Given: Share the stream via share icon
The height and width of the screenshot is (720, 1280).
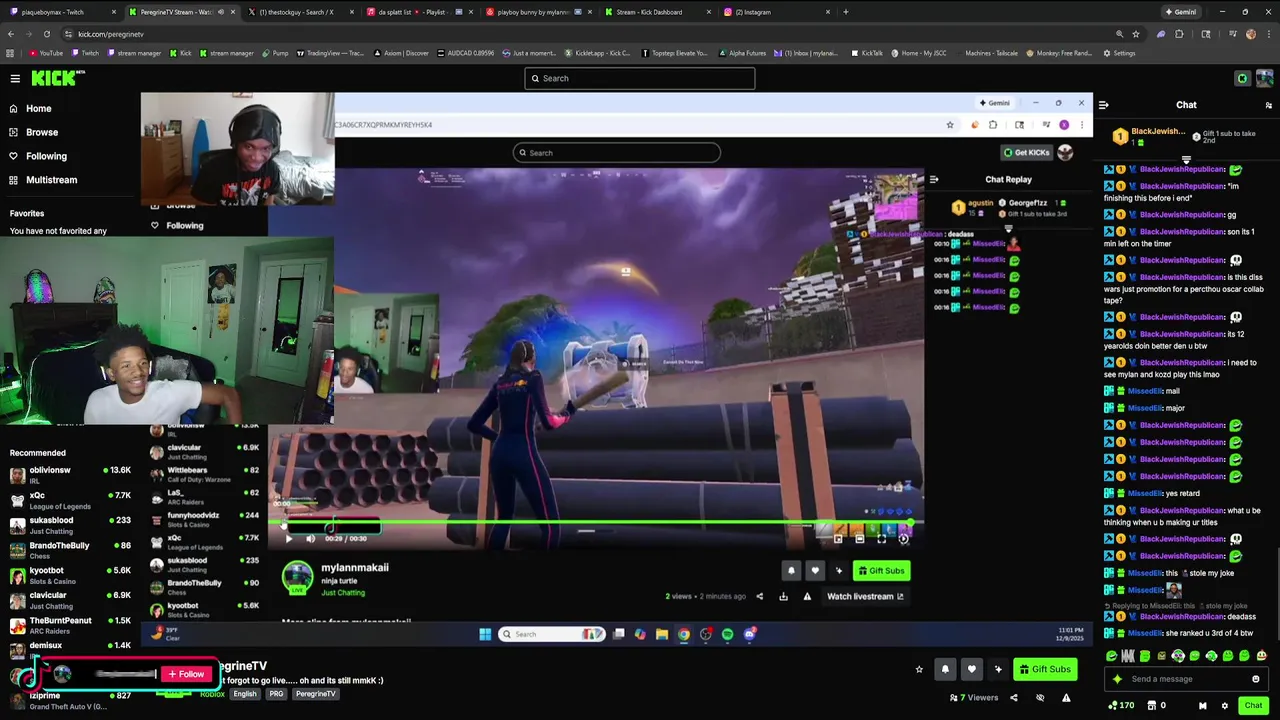Looking at the screenshot, I should pyautogui.click(x=1014, y=698).
